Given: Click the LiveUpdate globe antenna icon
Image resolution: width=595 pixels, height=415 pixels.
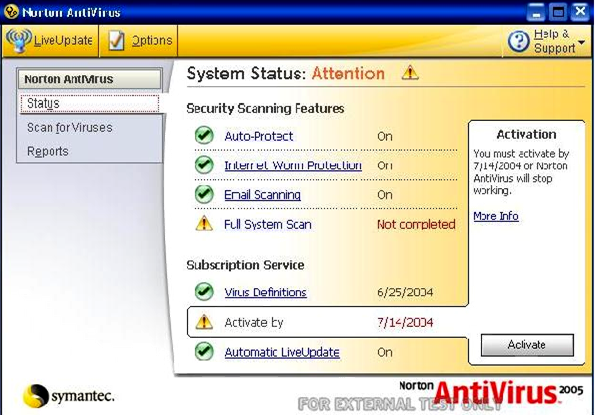Looking at the screenshot, I should point(18,40).
